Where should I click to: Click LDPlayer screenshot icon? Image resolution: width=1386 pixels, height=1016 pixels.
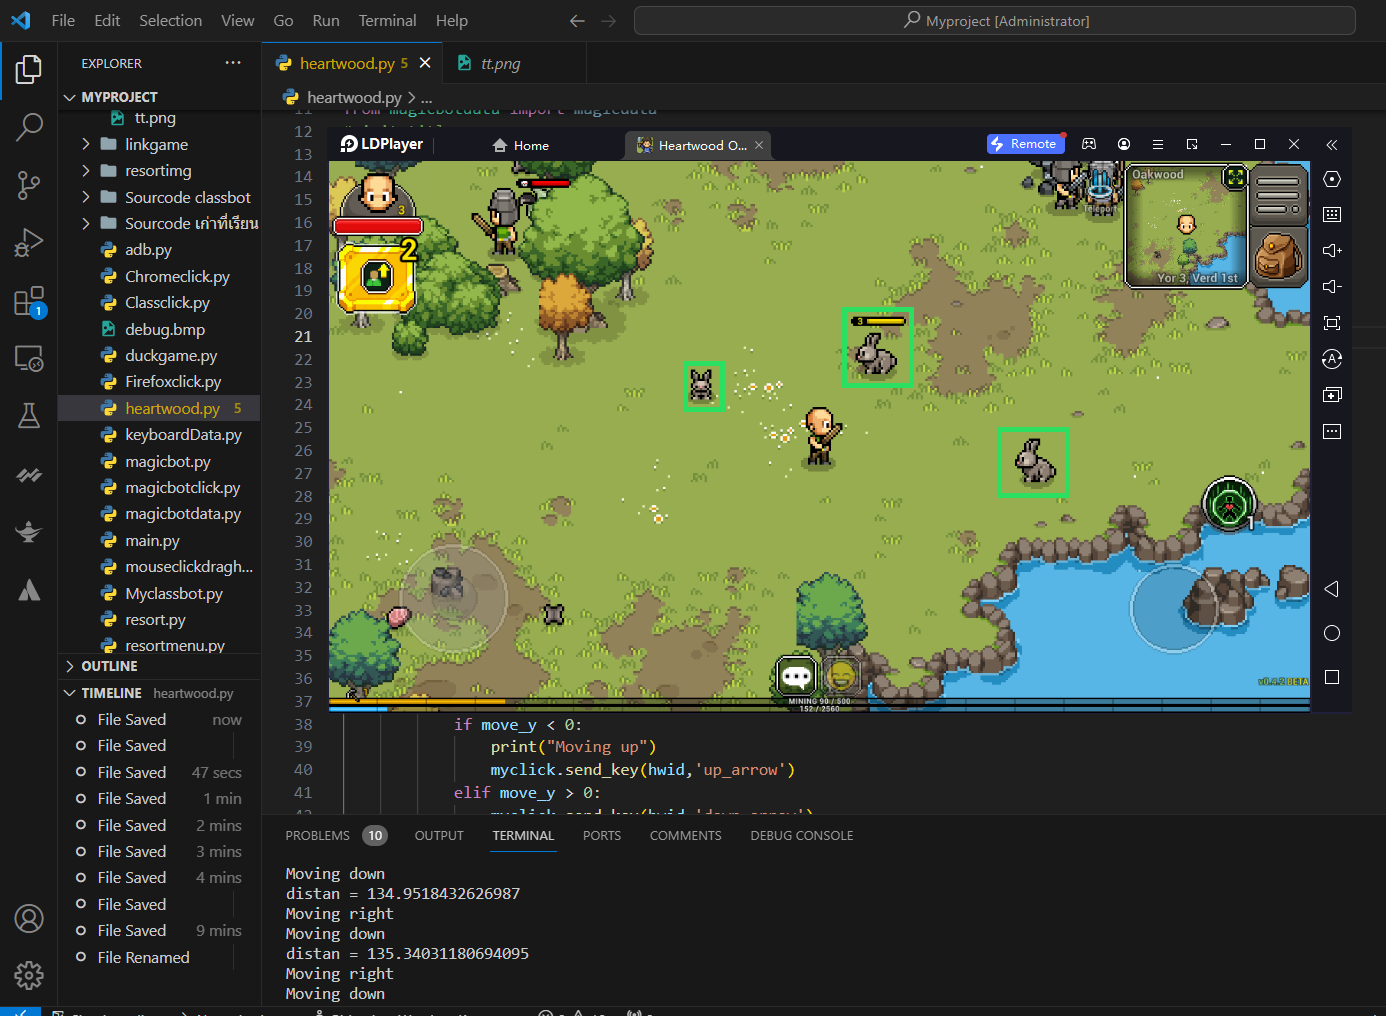click(x=1332, y=322)
